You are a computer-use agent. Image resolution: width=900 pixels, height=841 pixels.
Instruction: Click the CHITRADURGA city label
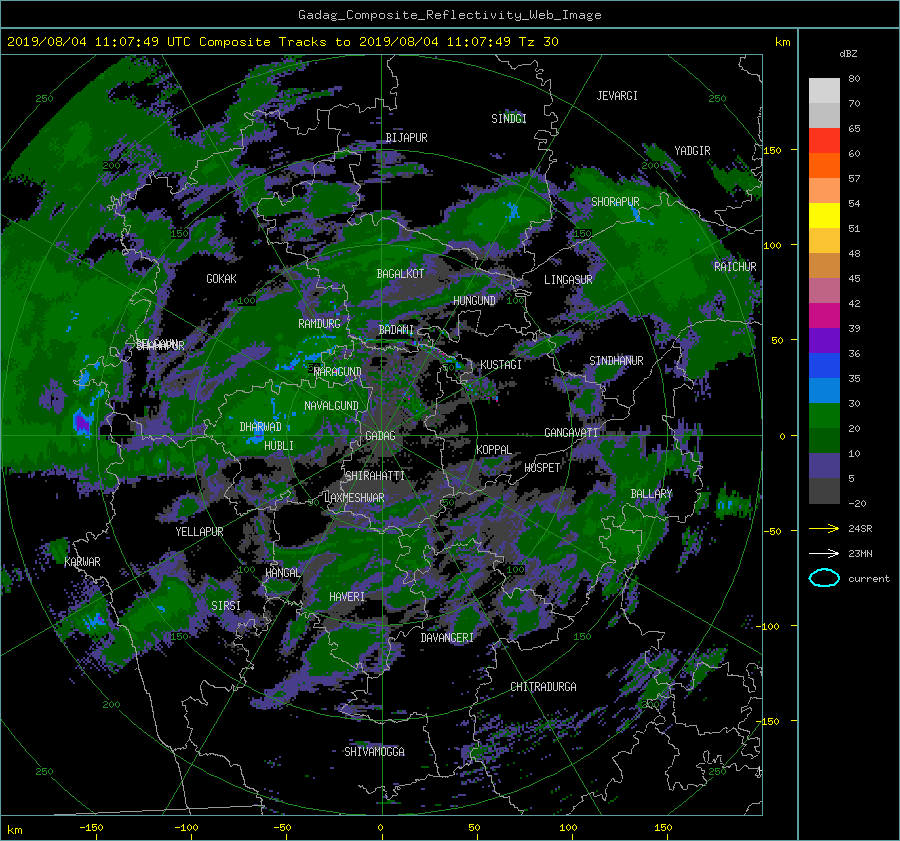click(543, 687)
